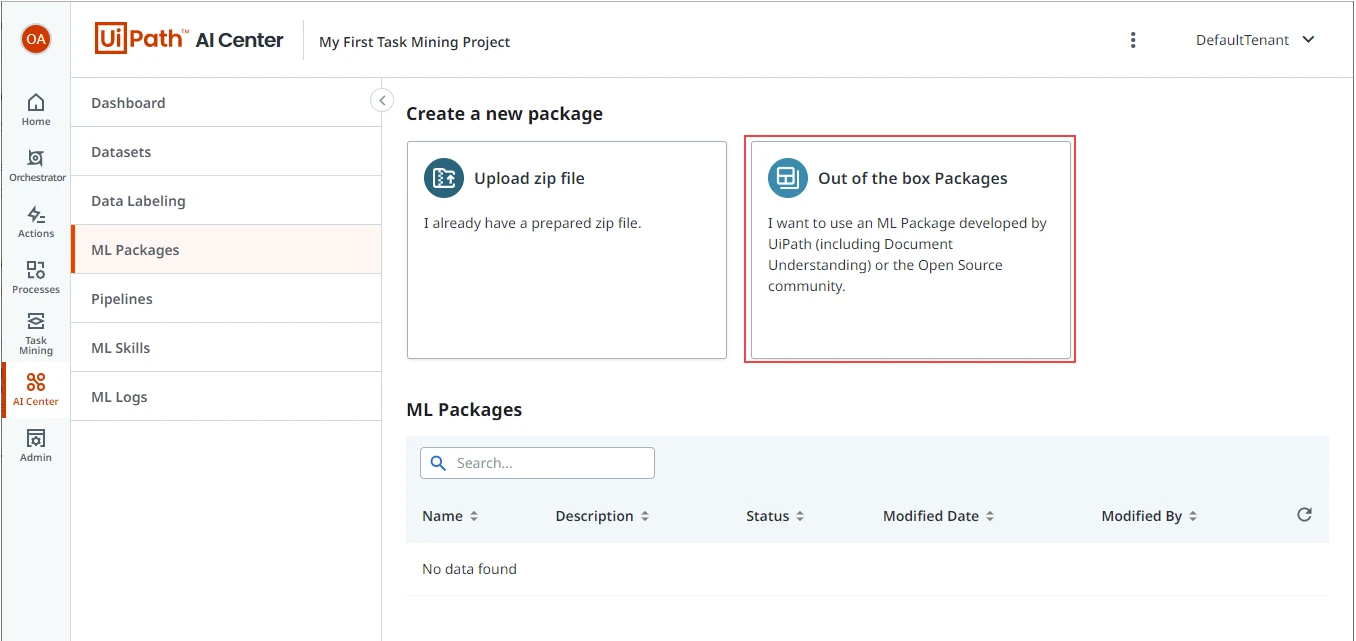Open the Pipelines menu item

(226, 299)
